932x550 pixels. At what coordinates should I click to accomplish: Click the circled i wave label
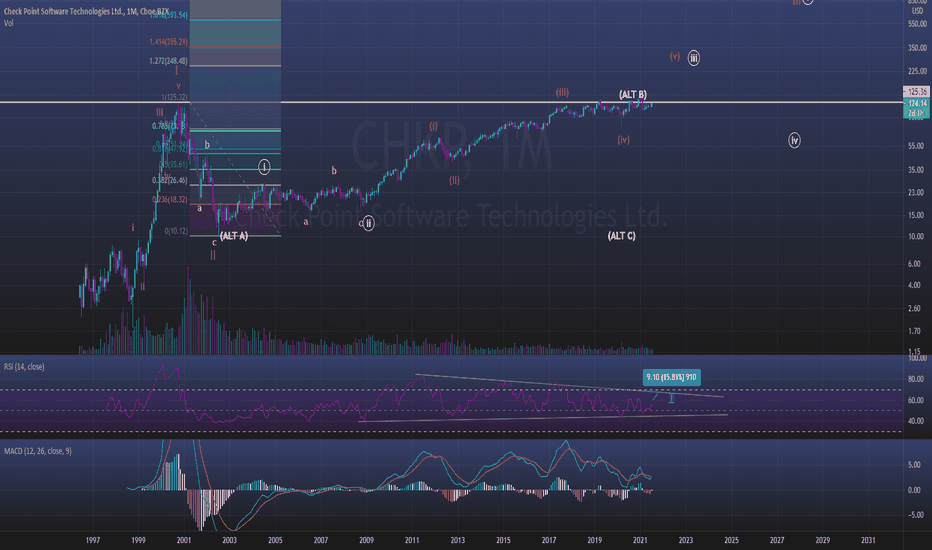pyautogui.click(x=265, y=167)
